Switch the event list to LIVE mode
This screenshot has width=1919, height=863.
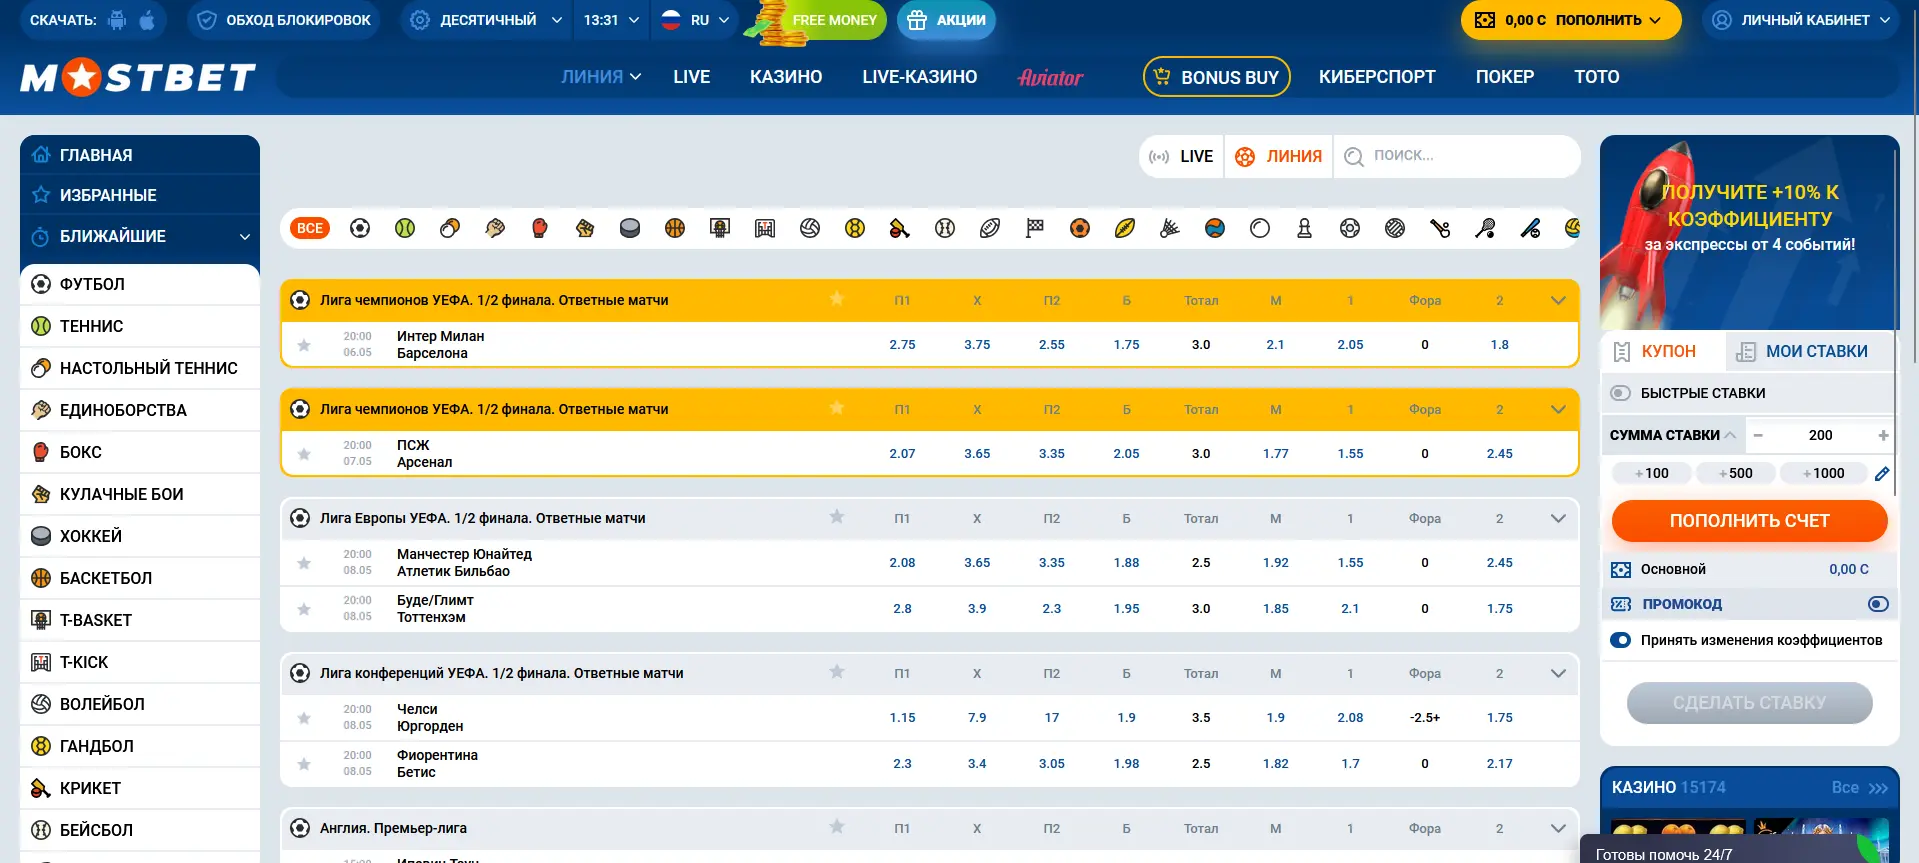pyautogui.click(x=1182, y=156)
